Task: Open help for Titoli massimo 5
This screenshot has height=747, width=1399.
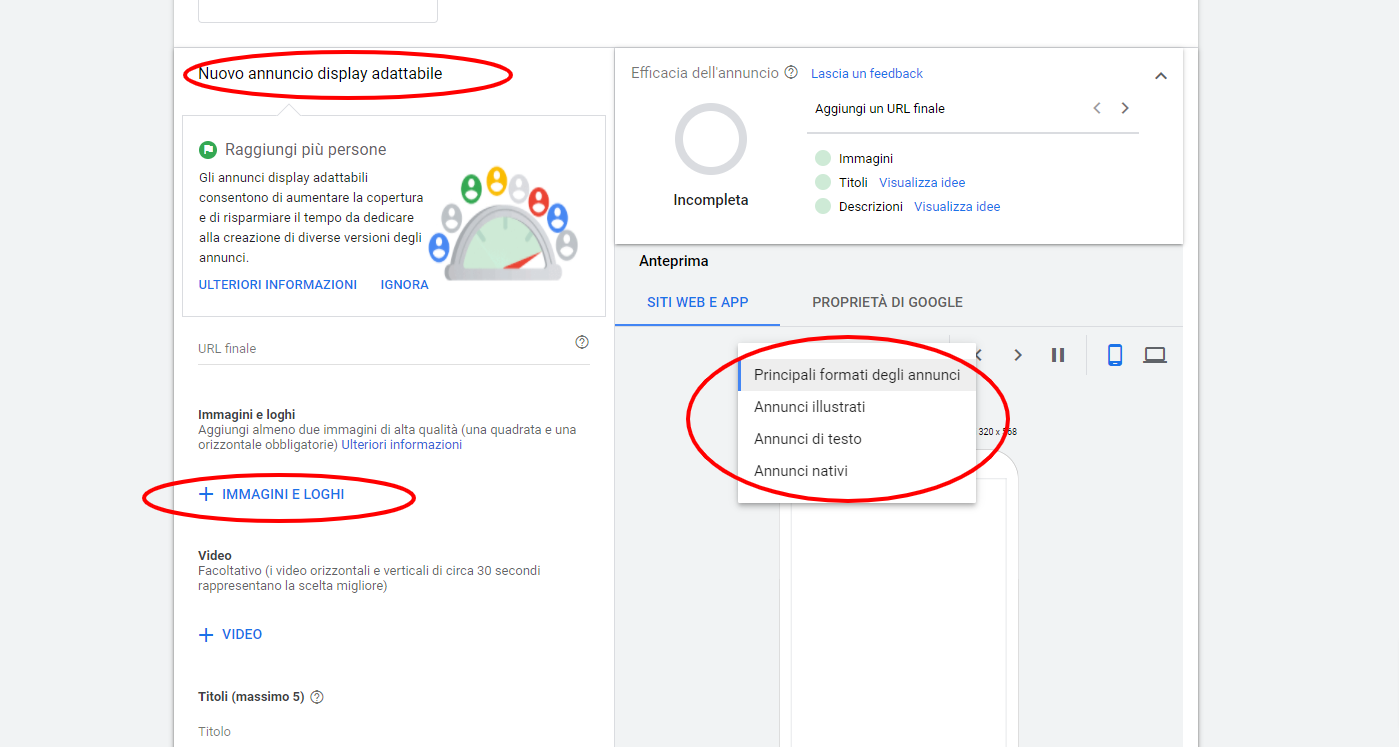Action: [316, 696]
